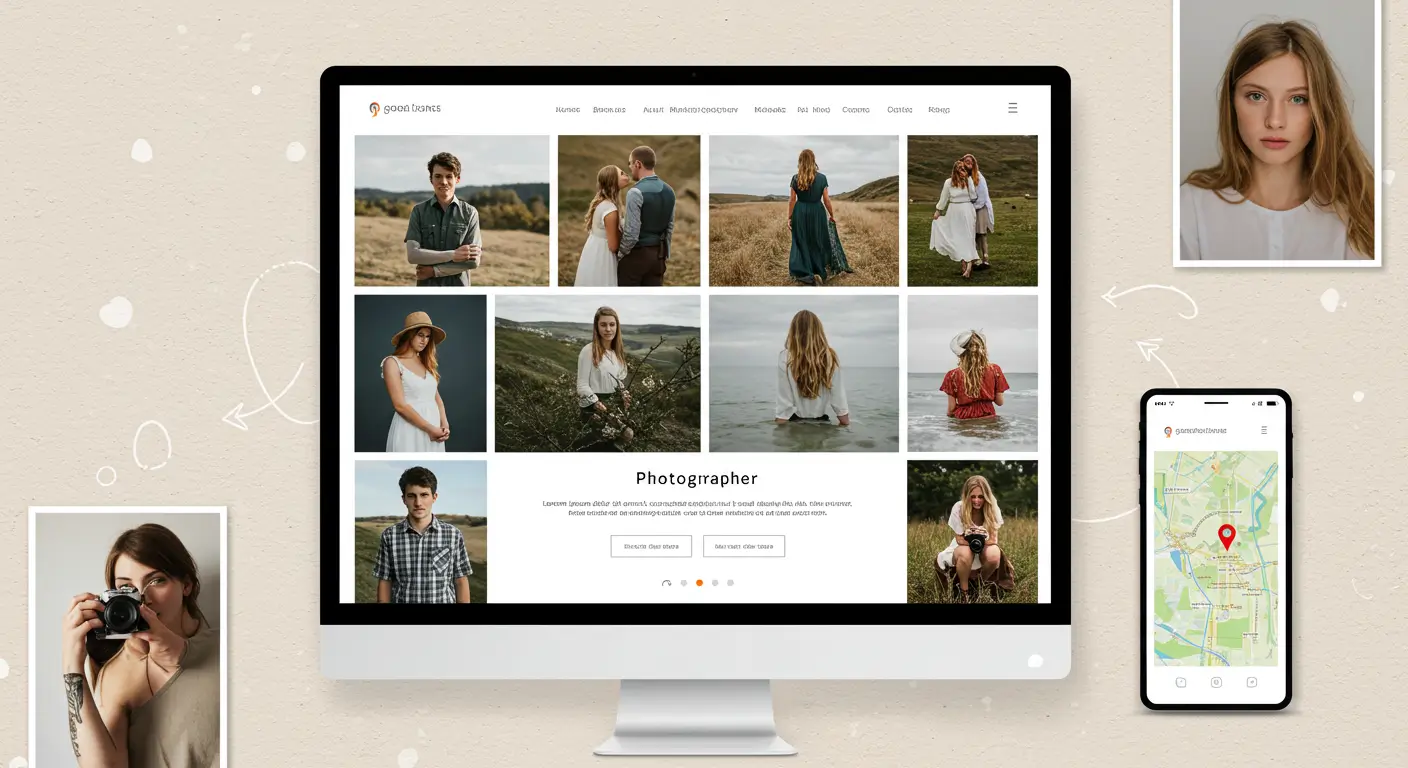Click the curved arrow icon beside carousel dots
The image size is (1408, 768).
(666, 583)
